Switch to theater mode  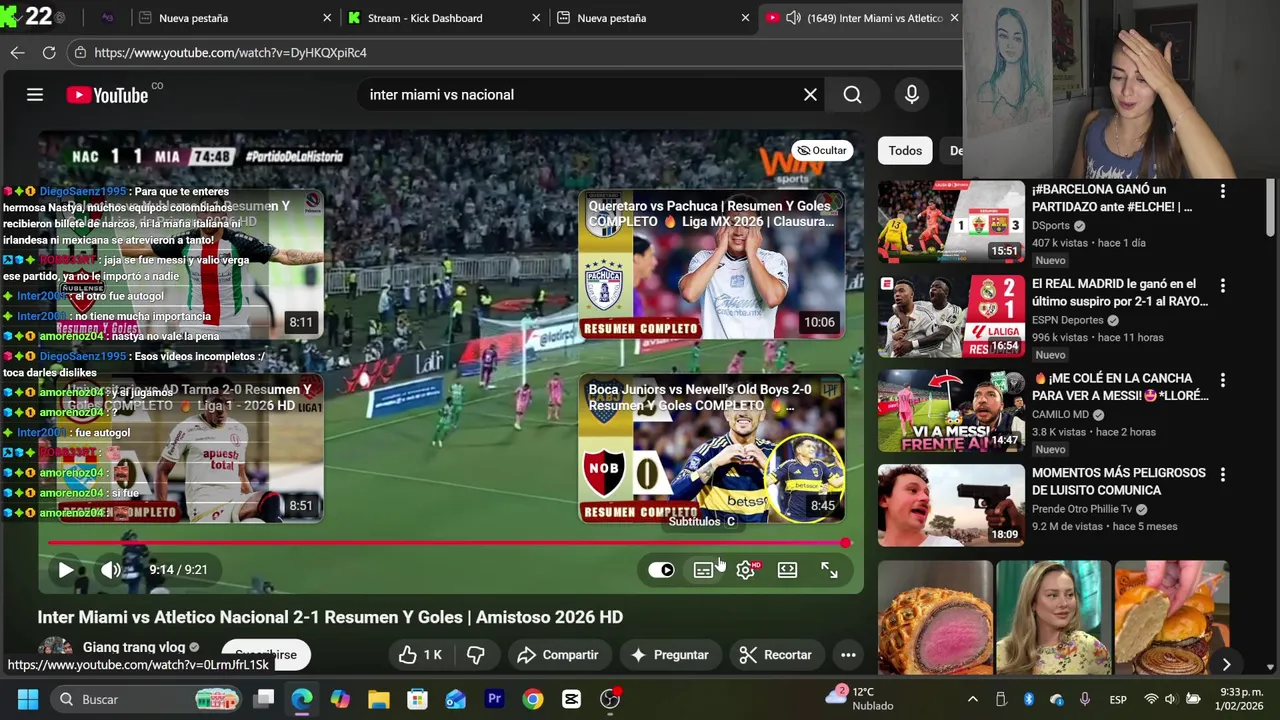[788, 570]
